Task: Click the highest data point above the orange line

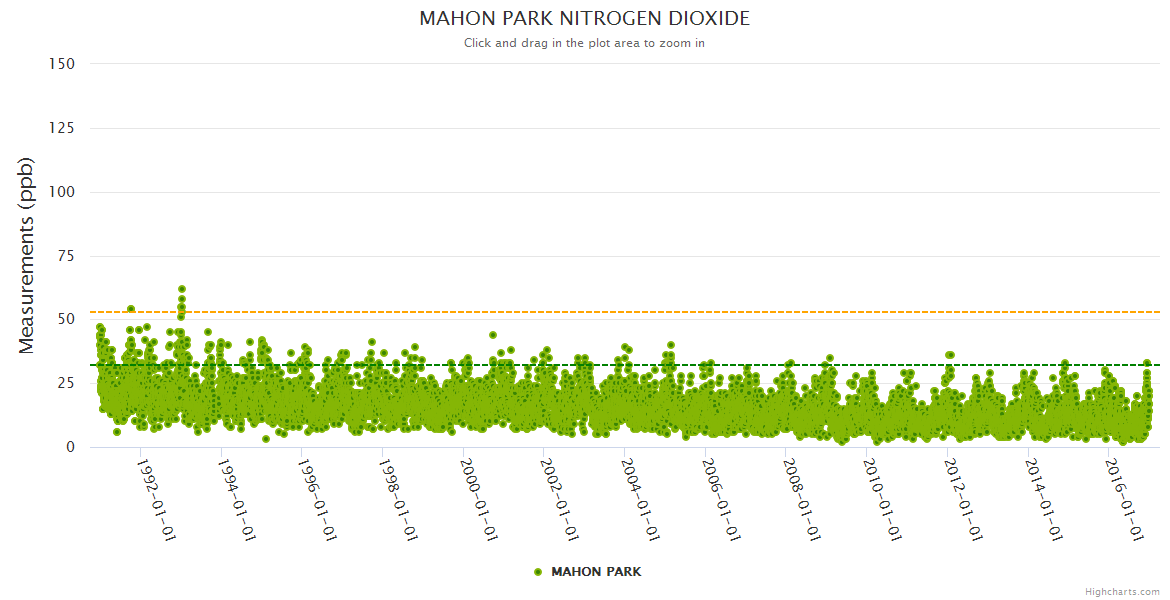Action: [182, 289]
